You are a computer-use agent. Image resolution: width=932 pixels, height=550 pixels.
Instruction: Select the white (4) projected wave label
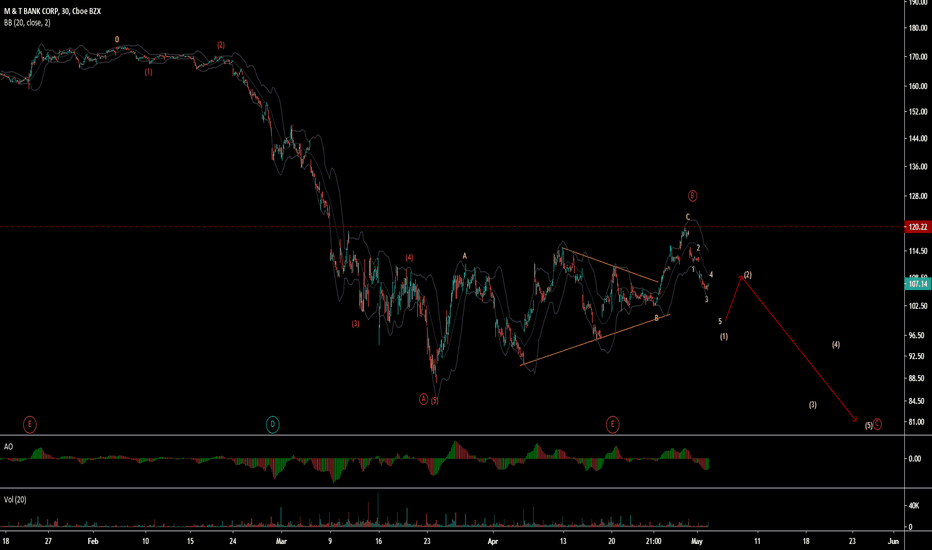click(x=836, y=345)
